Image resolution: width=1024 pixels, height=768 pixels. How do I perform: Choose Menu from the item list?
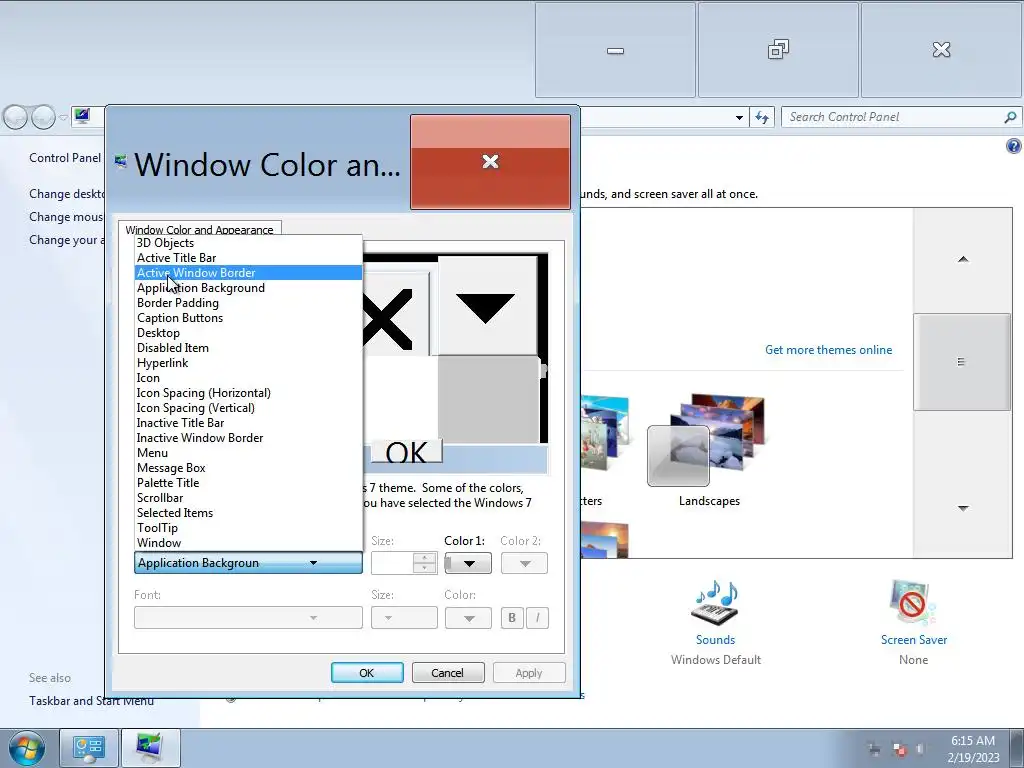pyautogui.click(x=248, y=453)
